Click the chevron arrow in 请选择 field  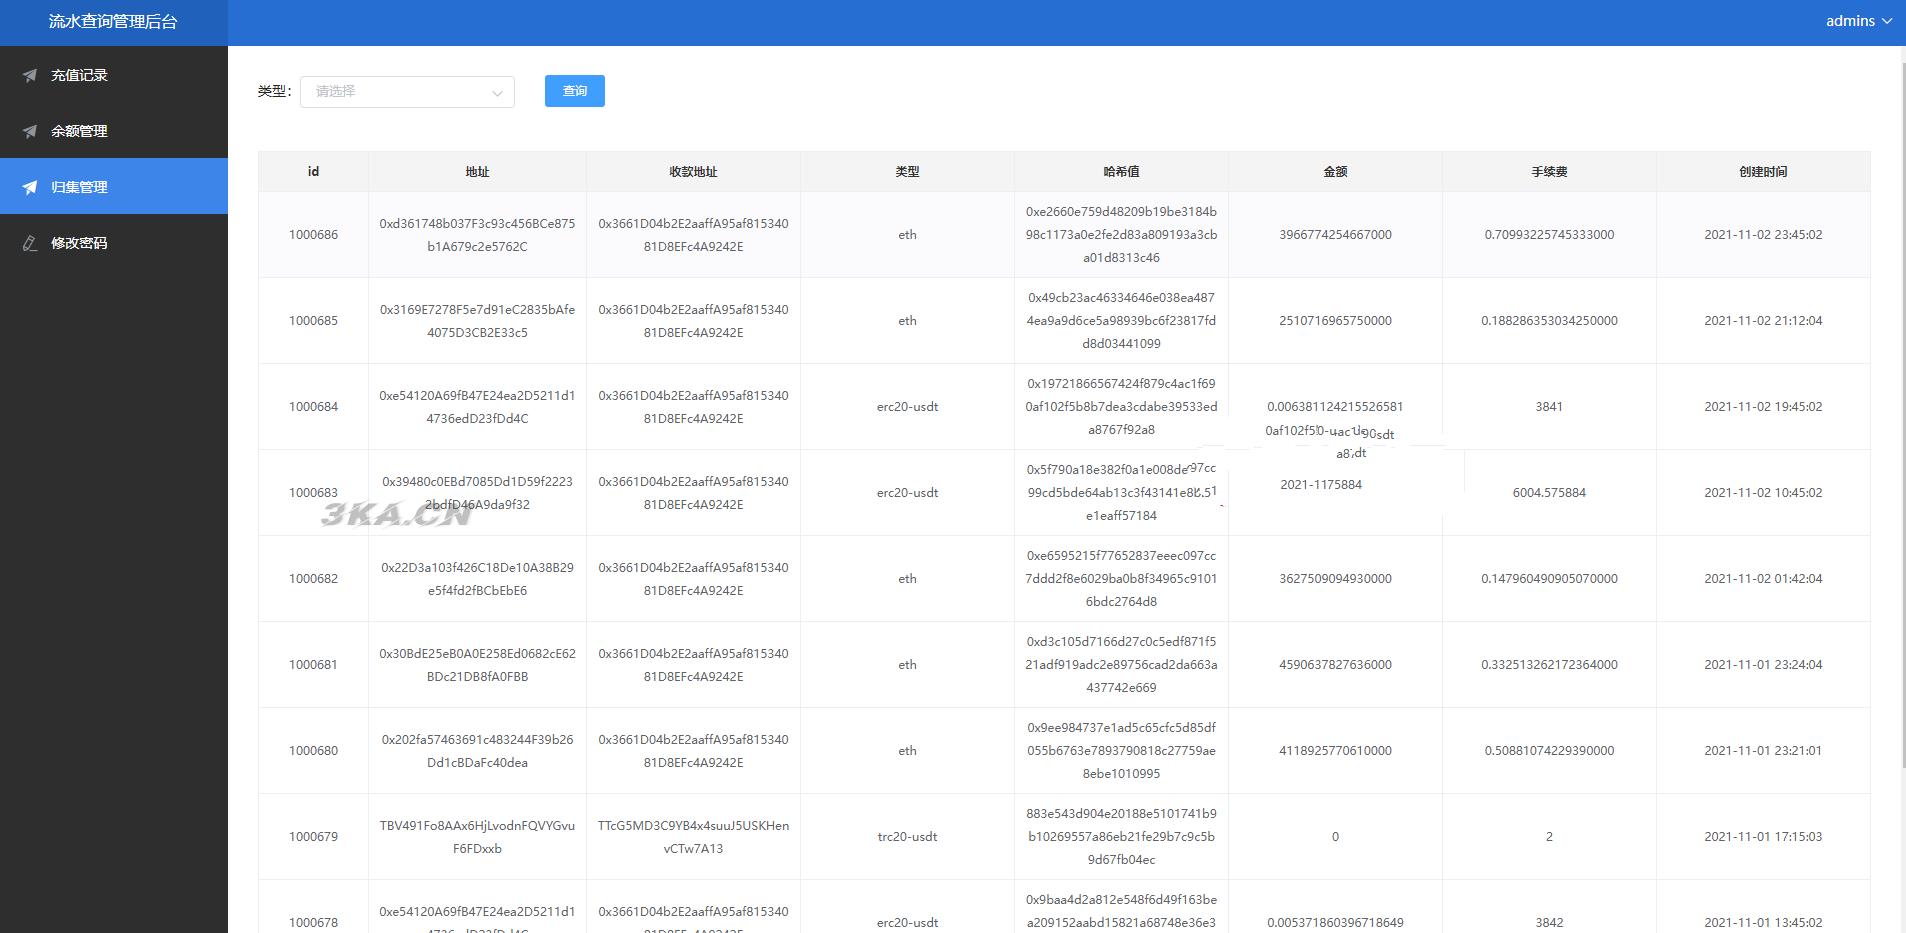tap(497, 92)
